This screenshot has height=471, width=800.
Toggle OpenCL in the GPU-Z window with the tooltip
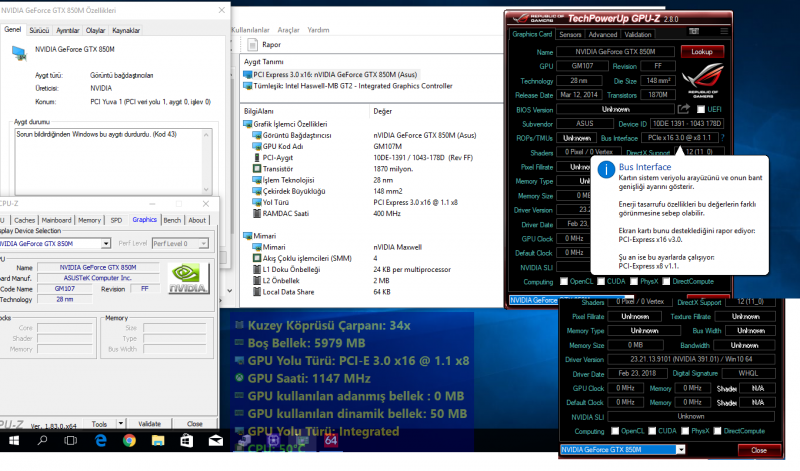point(564,281)
